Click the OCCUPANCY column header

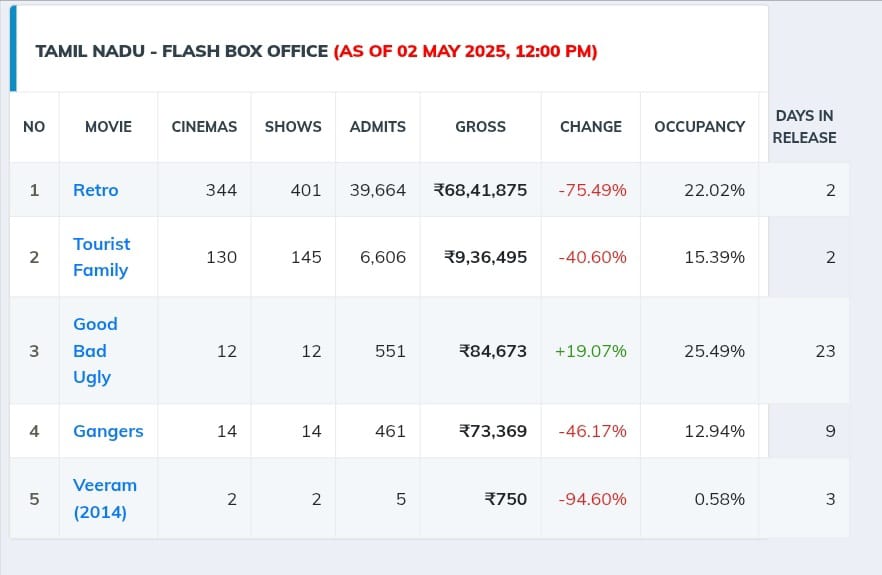(700, 127)
